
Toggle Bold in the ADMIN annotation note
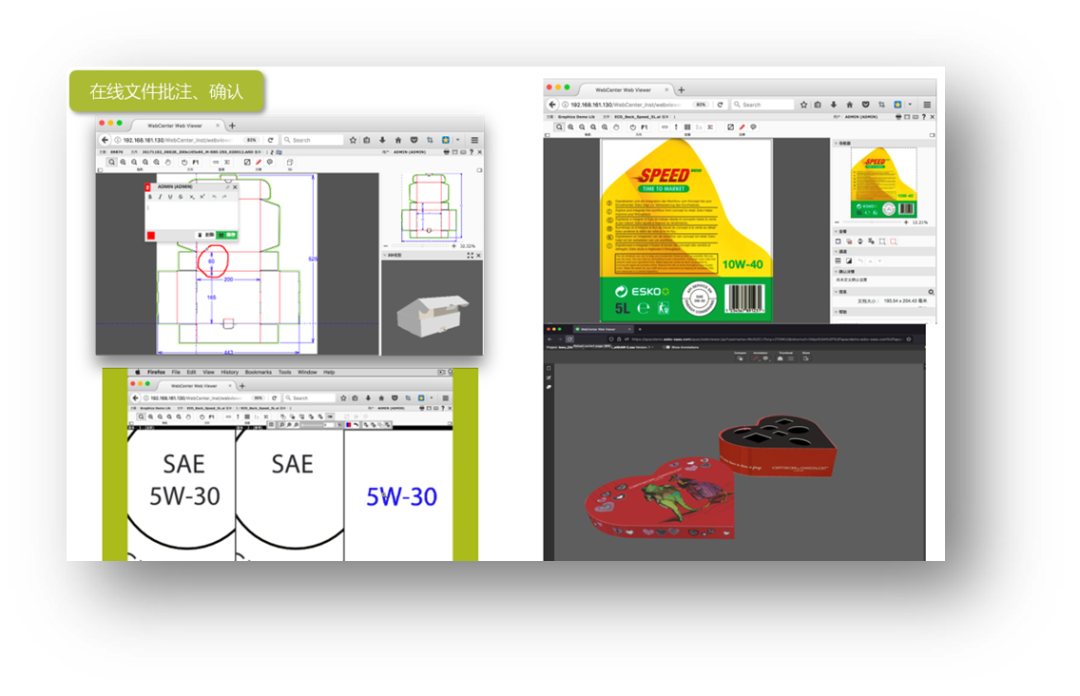149,196
